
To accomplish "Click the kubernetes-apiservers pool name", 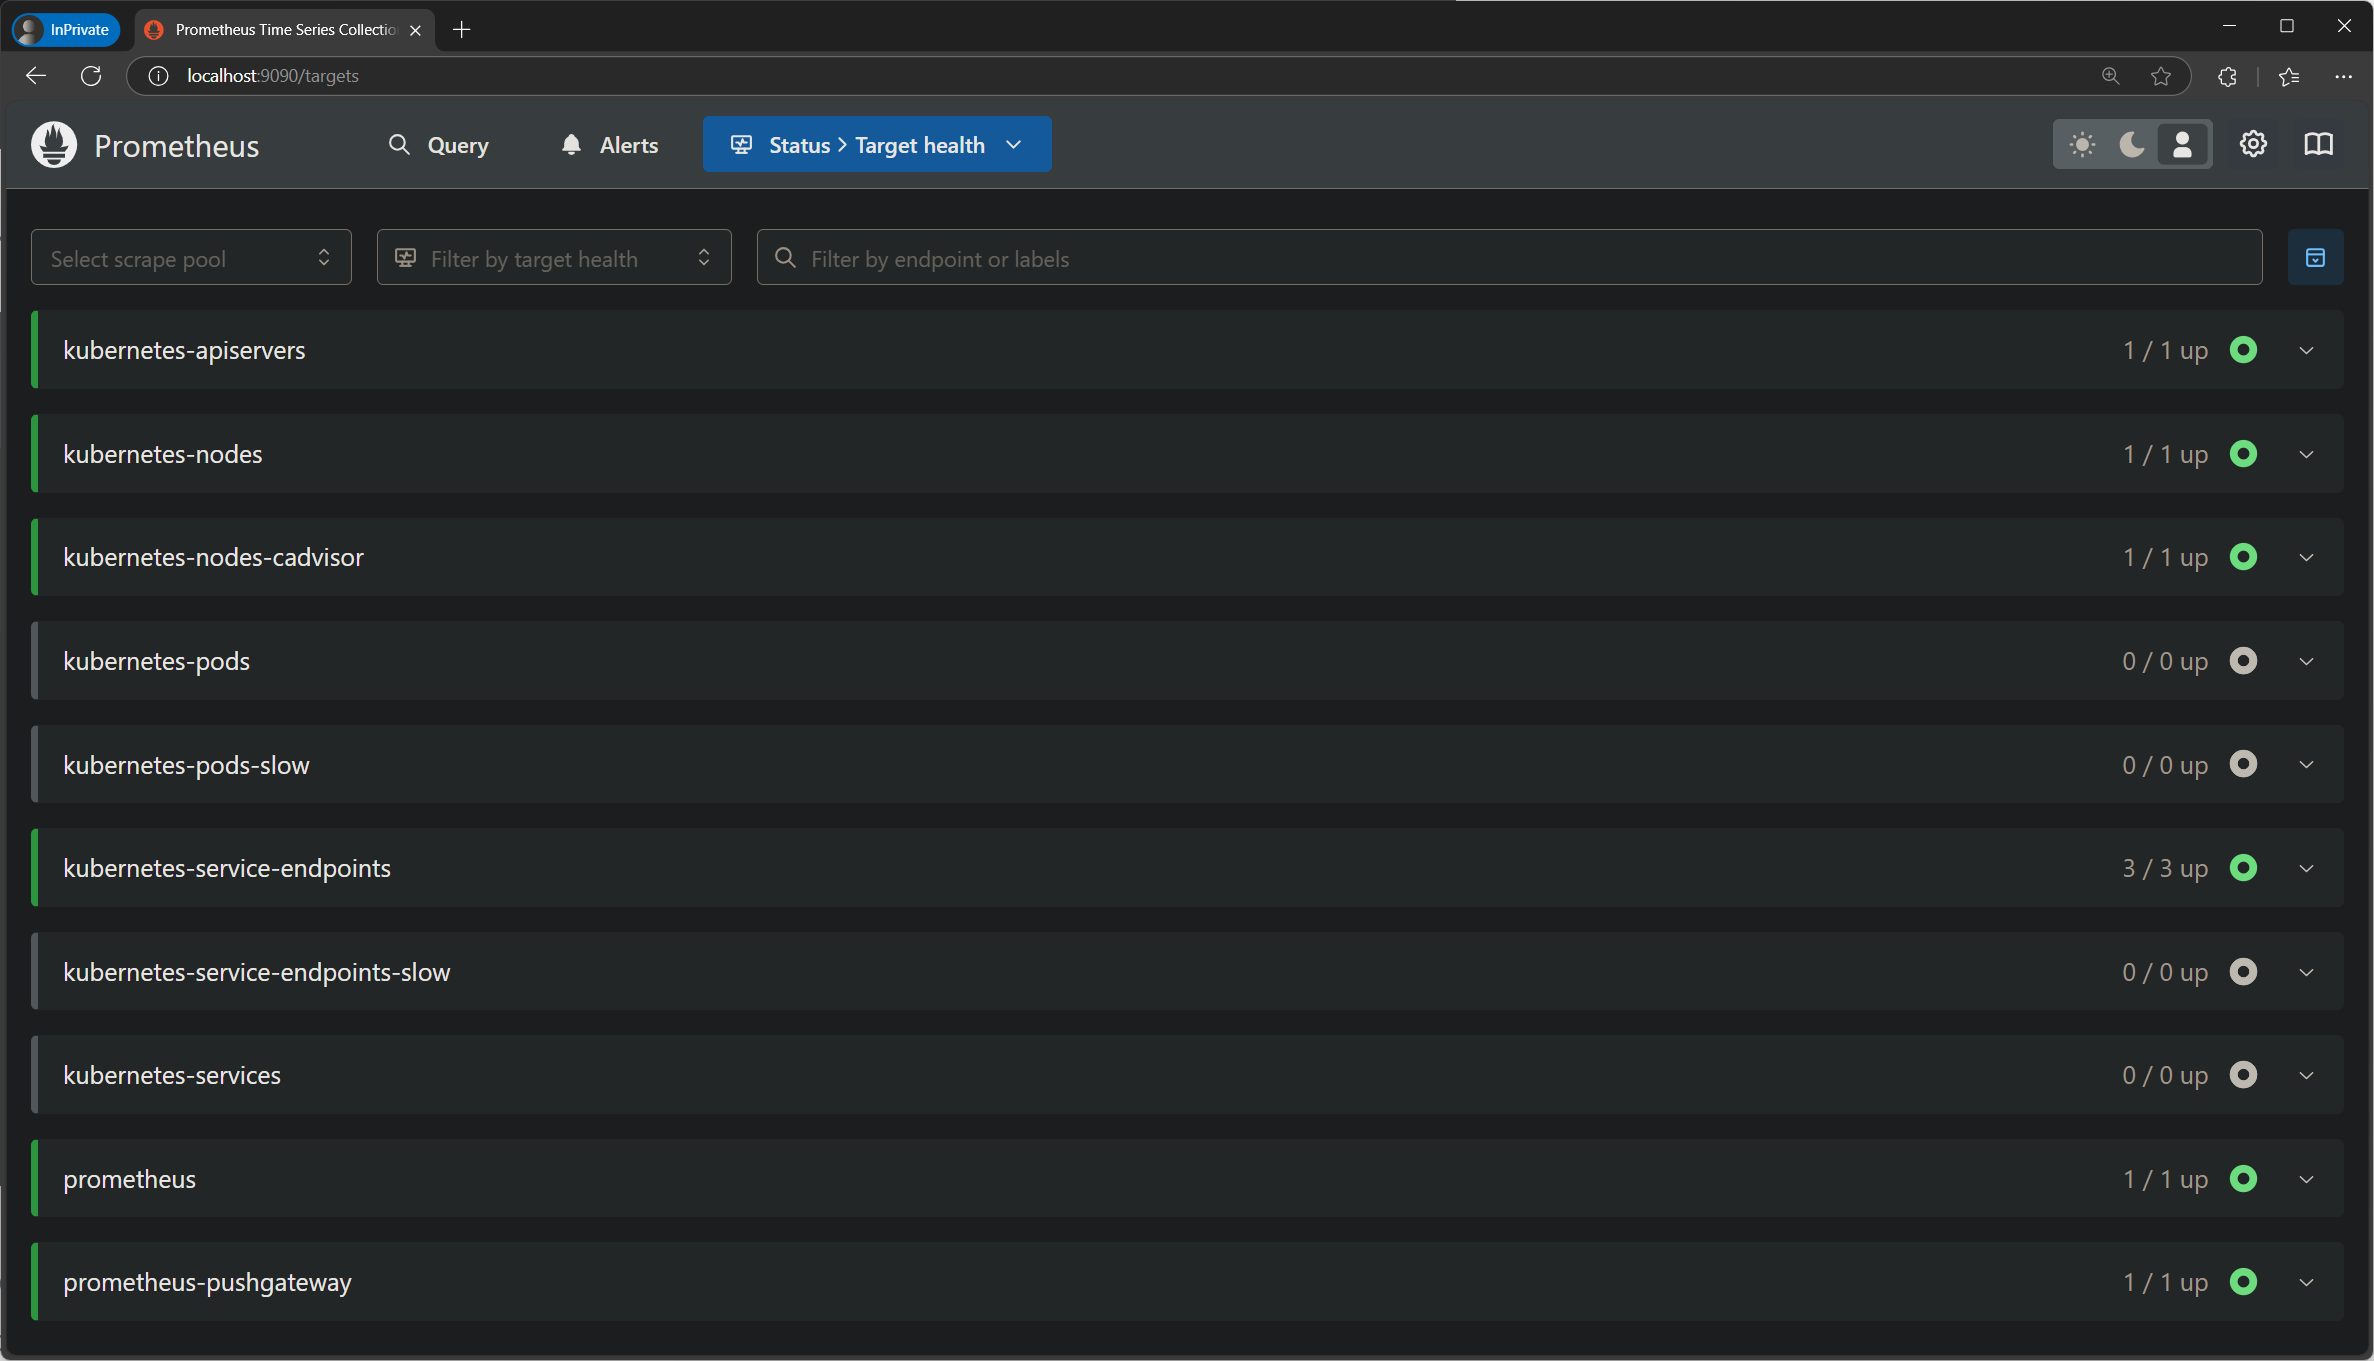I will 184,350.
